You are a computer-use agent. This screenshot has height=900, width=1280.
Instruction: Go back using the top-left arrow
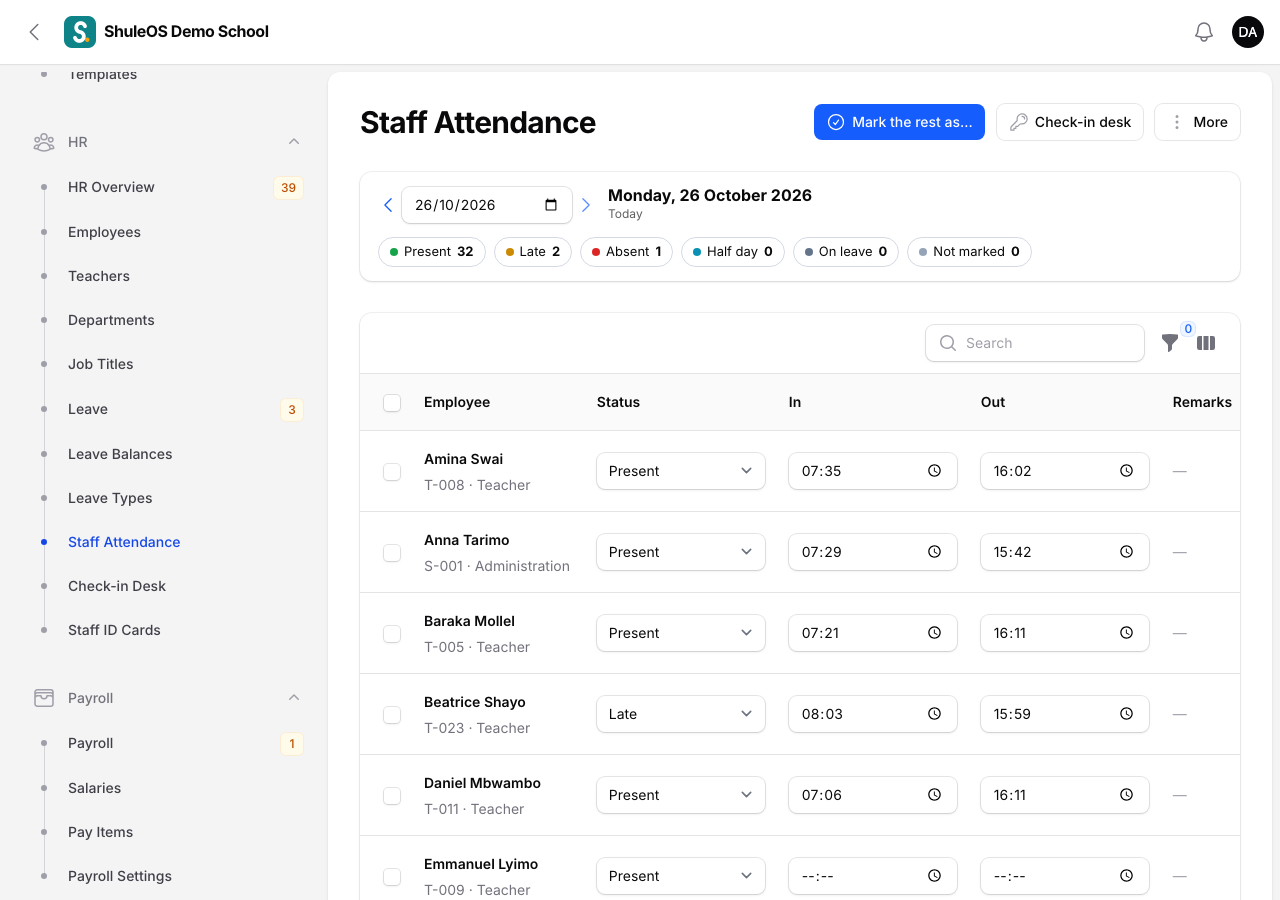pos(34,32)
